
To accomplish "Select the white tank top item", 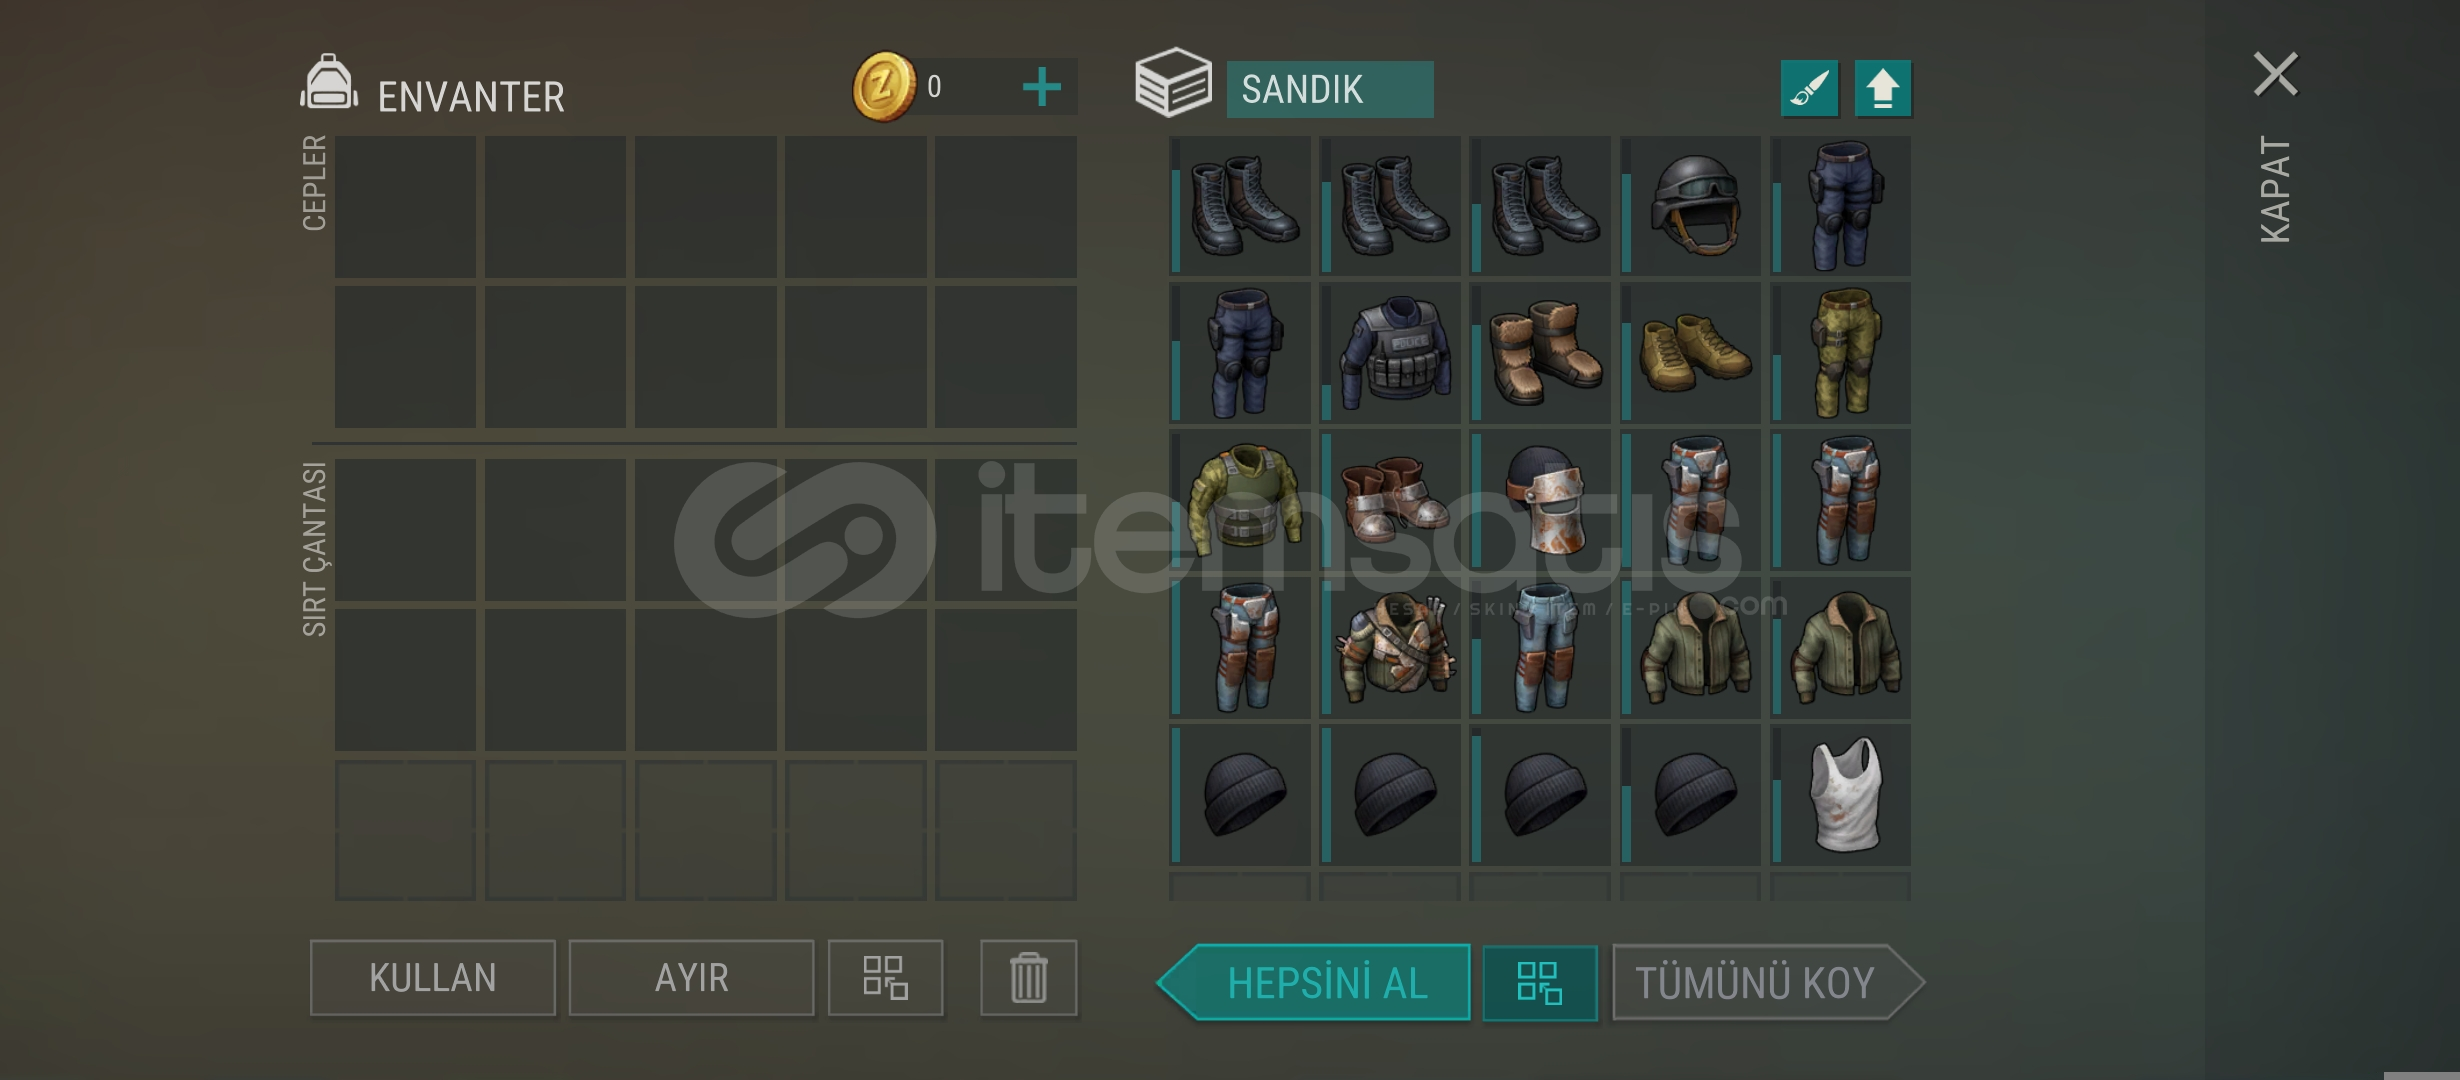I will click(x=1840, y=795).
